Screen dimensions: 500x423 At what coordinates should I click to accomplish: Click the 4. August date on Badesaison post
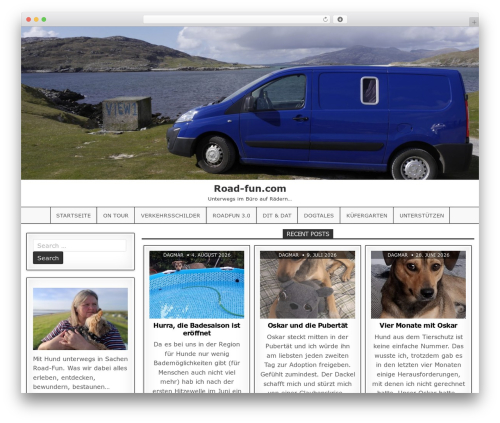point(211,255)
